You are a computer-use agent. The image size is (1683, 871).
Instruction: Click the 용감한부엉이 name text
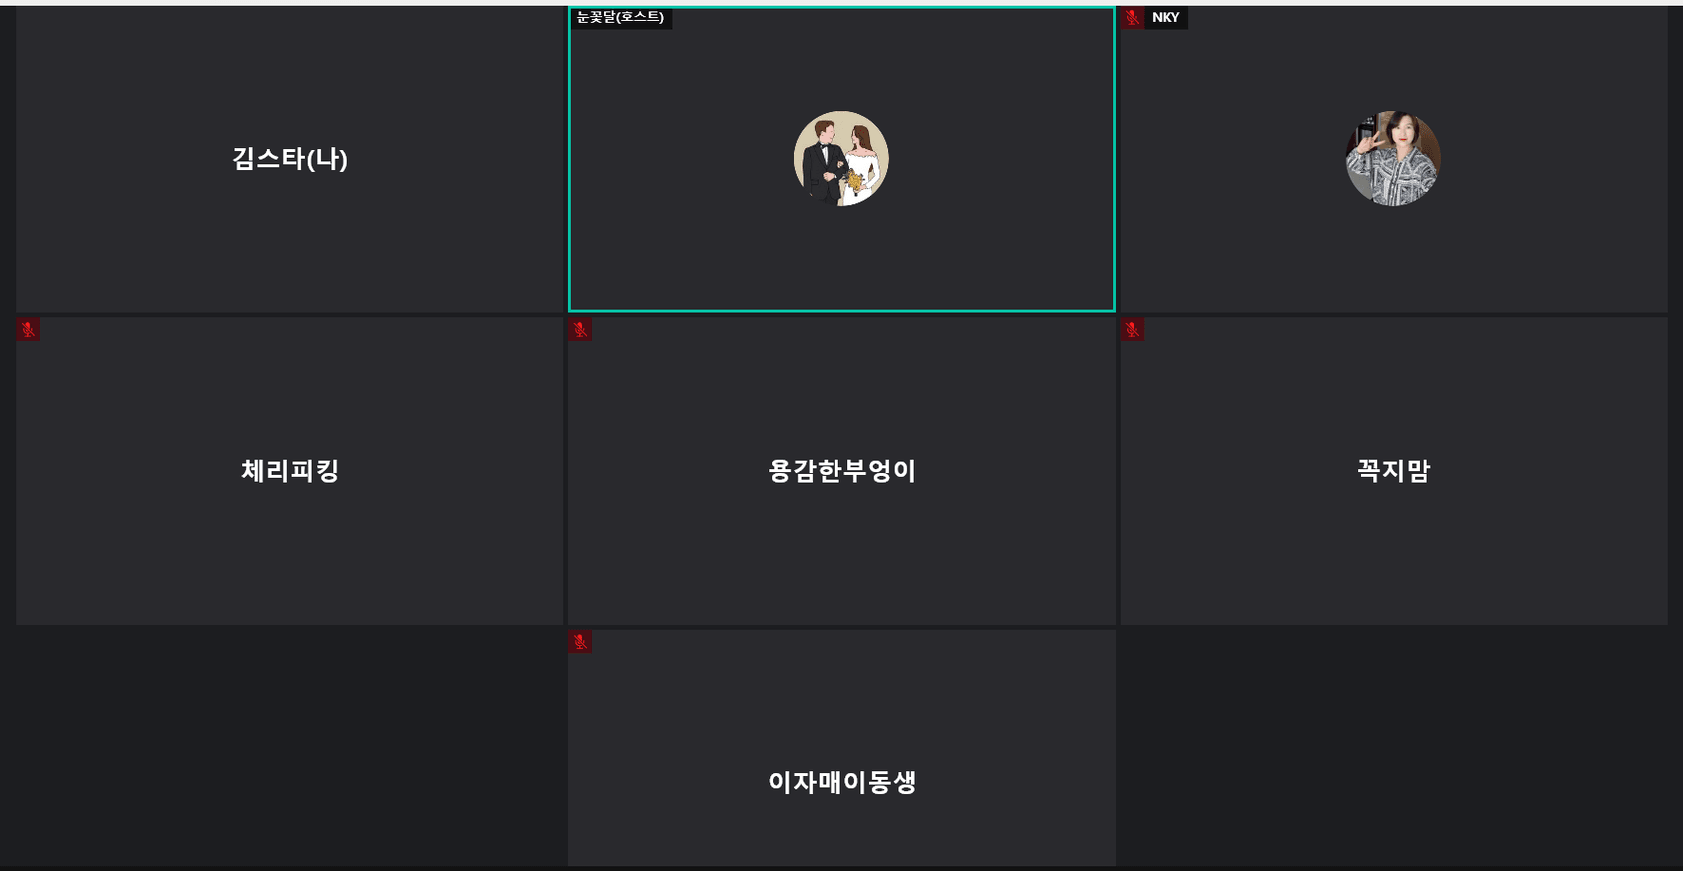[842, 470]
